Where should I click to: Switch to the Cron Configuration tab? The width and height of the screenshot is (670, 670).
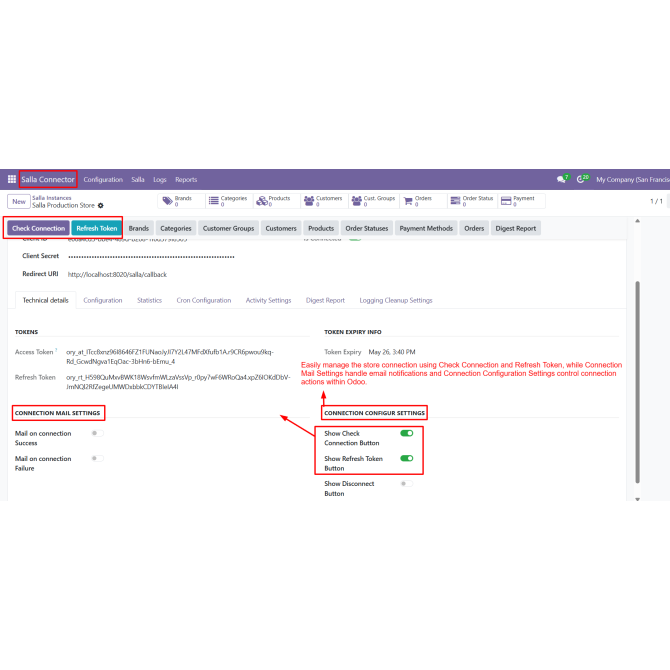204,300
